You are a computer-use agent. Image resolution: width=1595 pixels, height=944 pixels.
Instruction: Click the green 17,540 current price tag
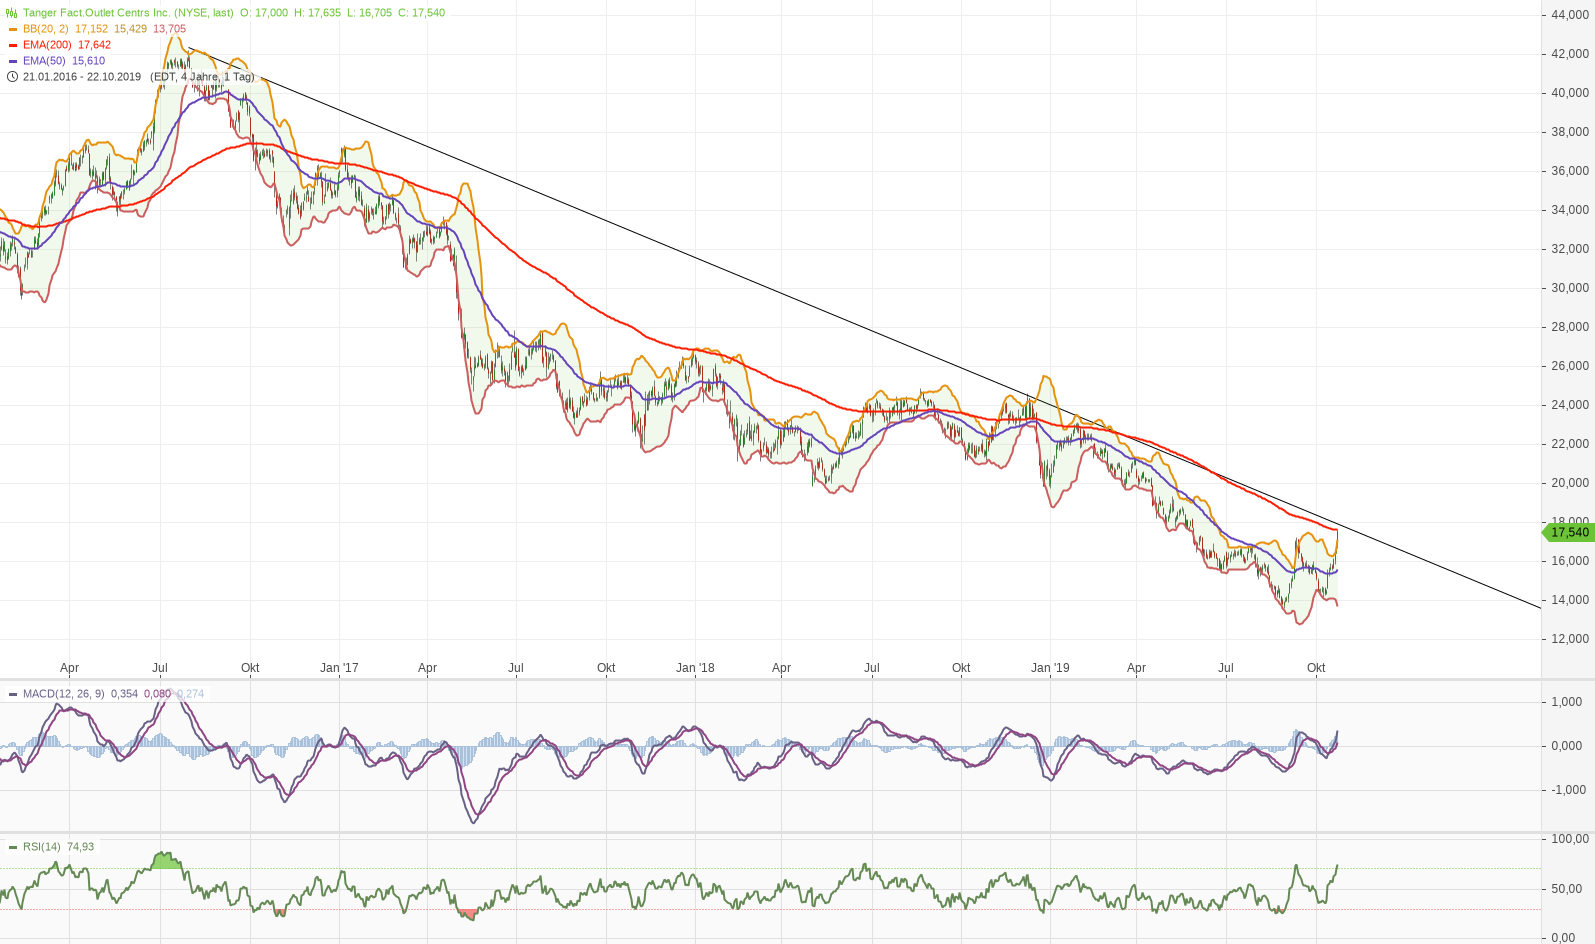coord(1568,532)
